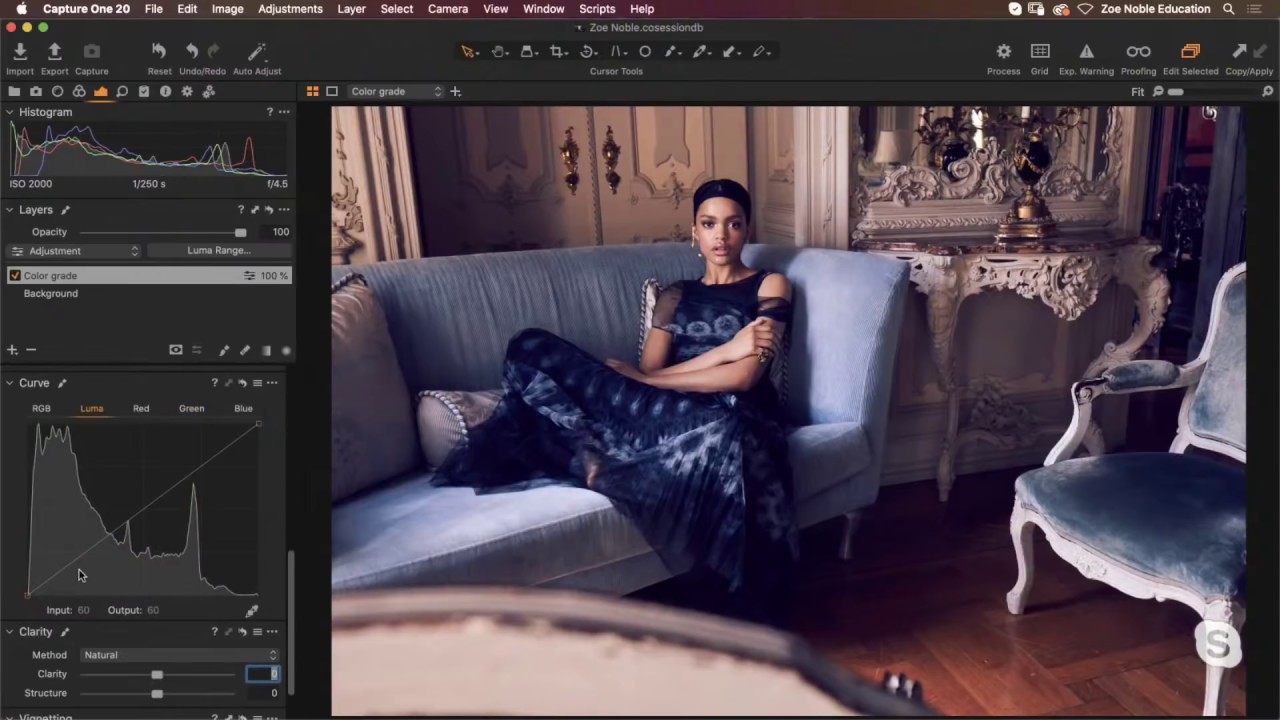Click the curve point picker eyedropper

[252, 610]
